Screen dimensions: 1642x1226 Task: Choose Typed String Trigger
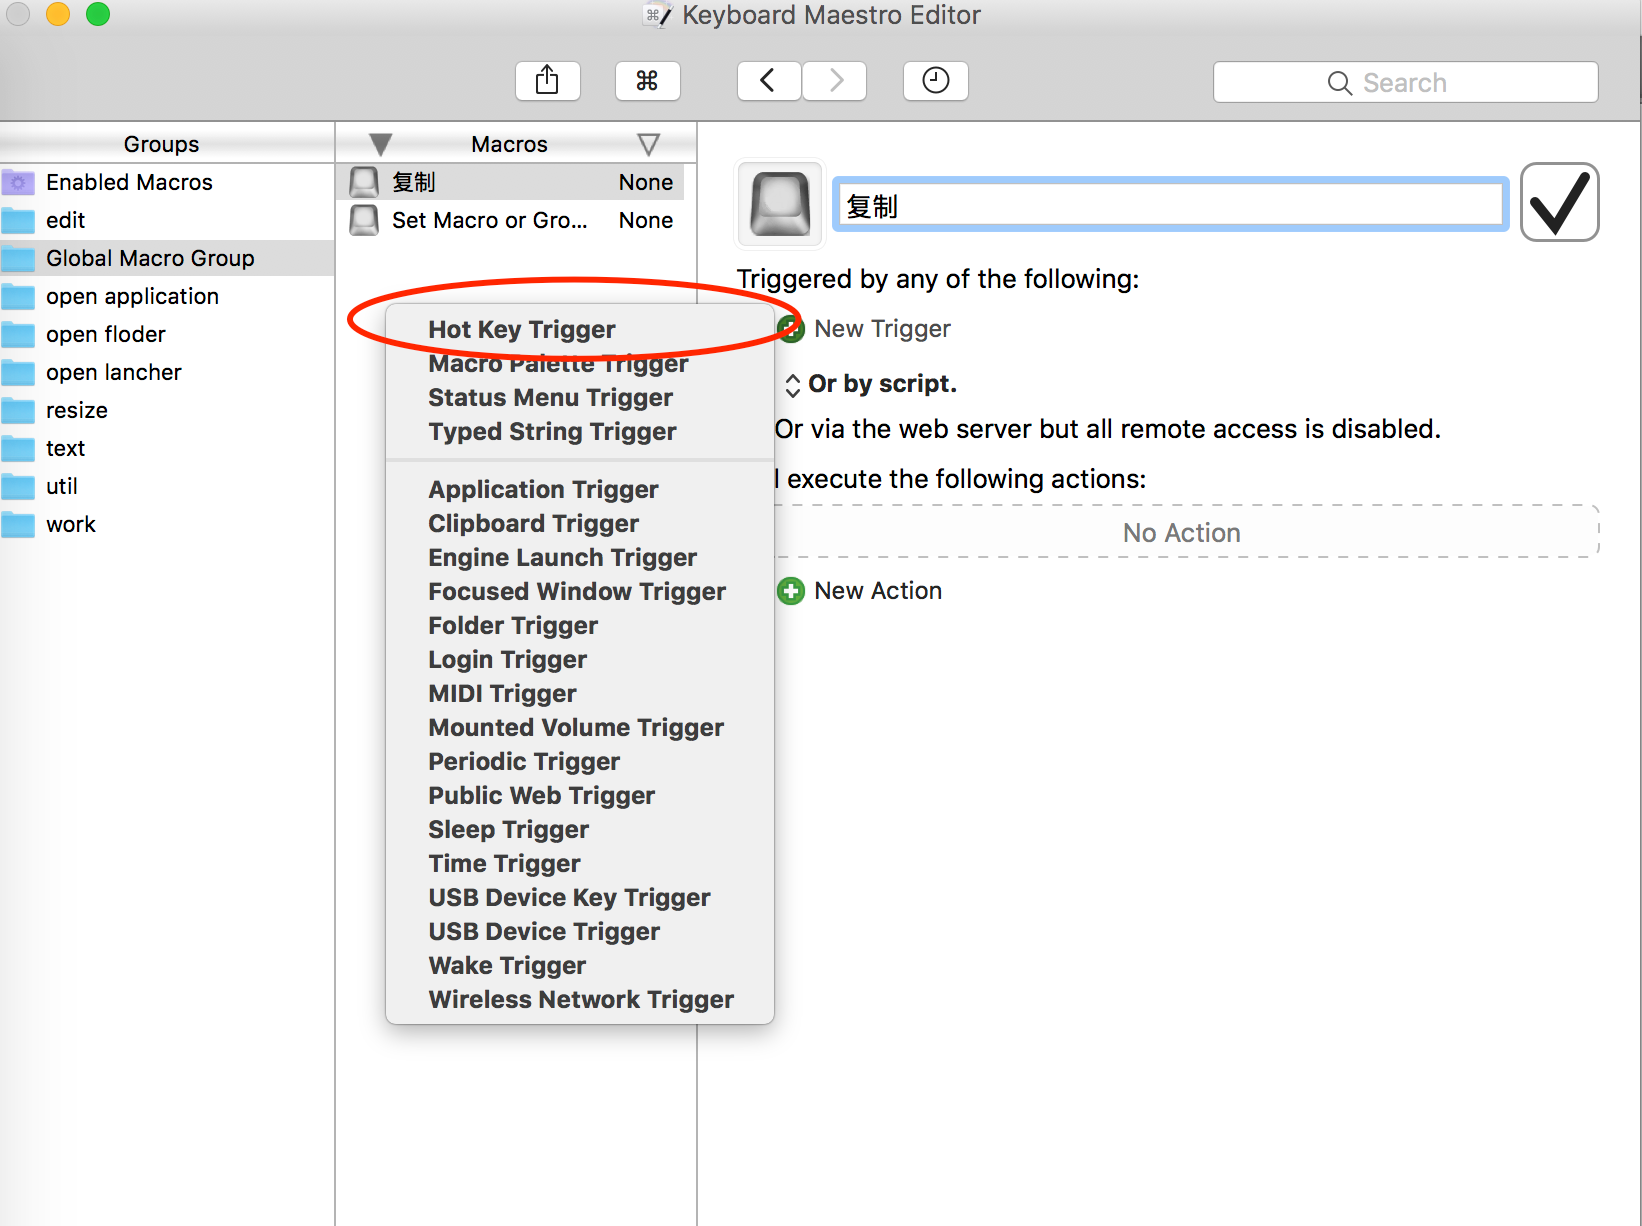coord(580,431)
